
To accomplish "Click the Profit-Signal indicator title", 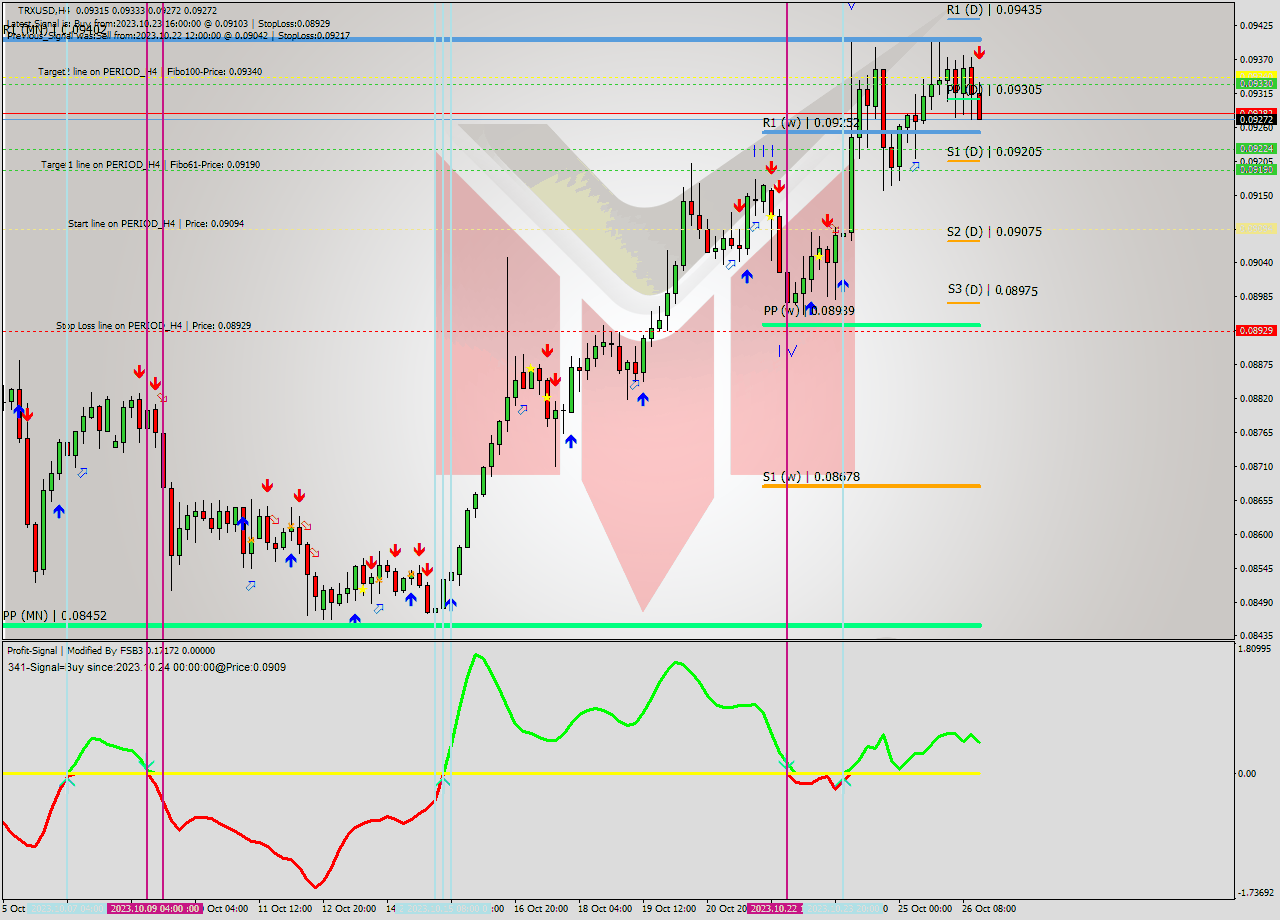I will (x=60, y=650).
